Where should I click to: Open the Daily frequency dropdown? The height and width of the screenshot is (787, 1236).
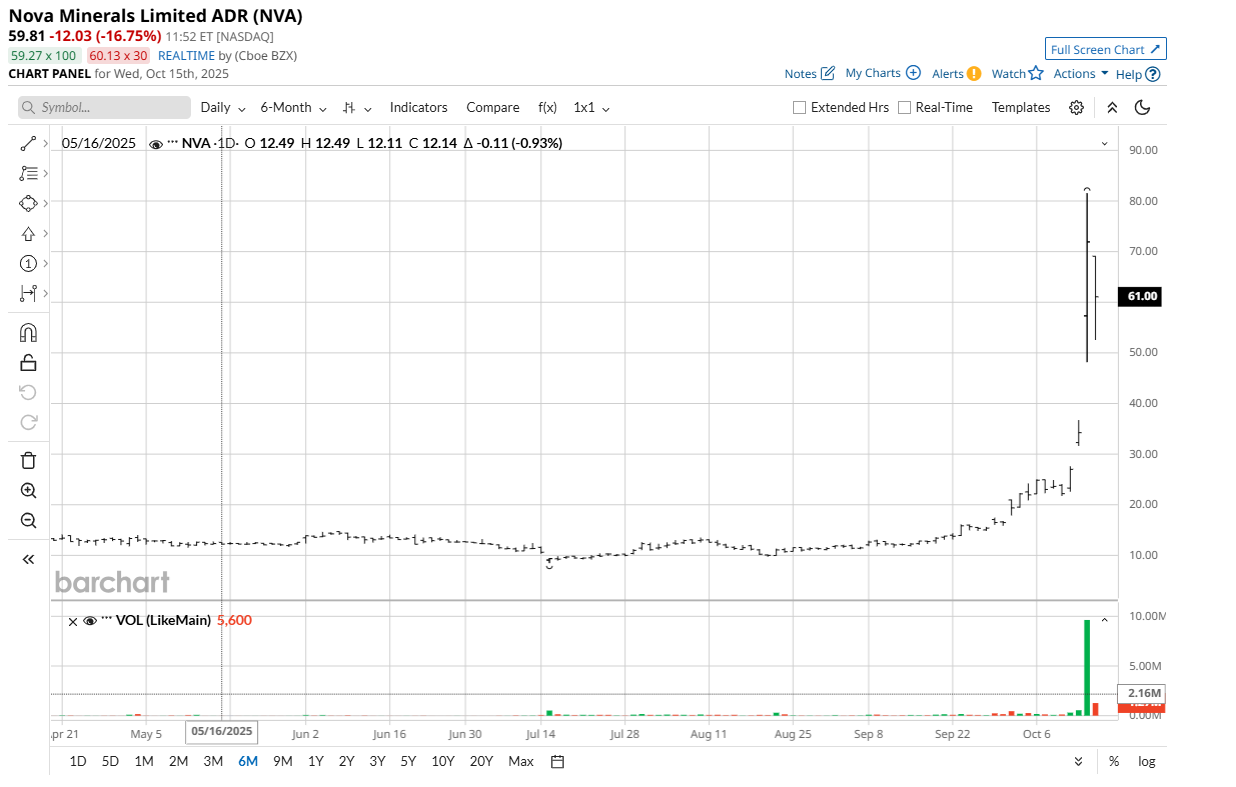[223, 107]
